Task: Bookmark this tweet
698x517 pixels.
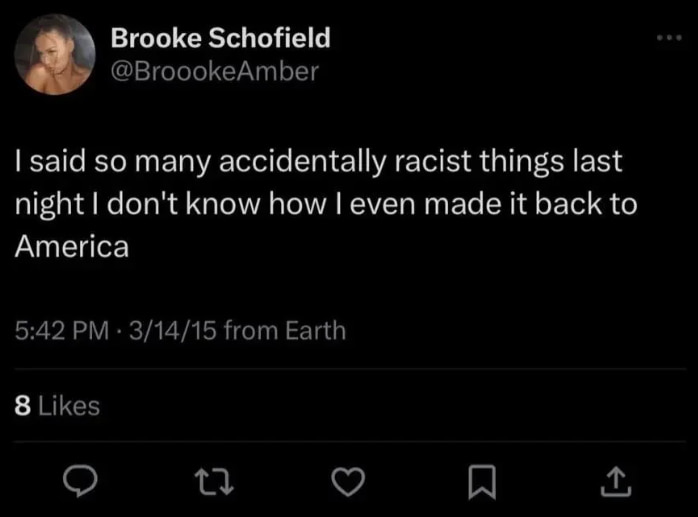Action: [x=480, y=482]
